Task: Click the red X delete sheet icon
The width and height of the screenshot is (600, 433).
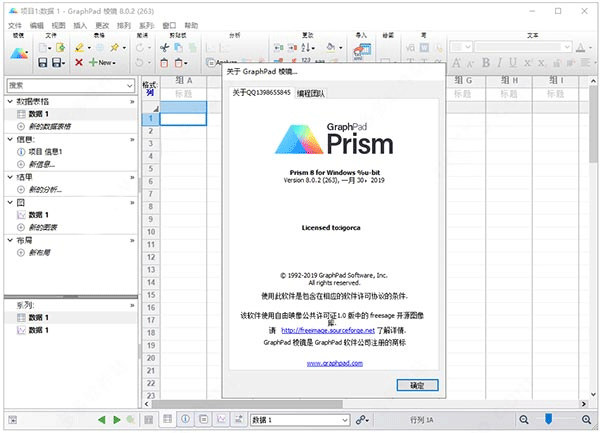Action: (79, 62)
